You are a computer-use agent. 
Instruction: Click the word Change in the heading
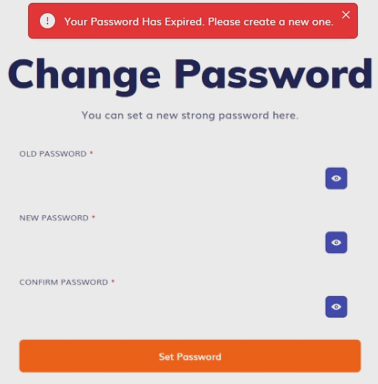[x=84, y=75]
